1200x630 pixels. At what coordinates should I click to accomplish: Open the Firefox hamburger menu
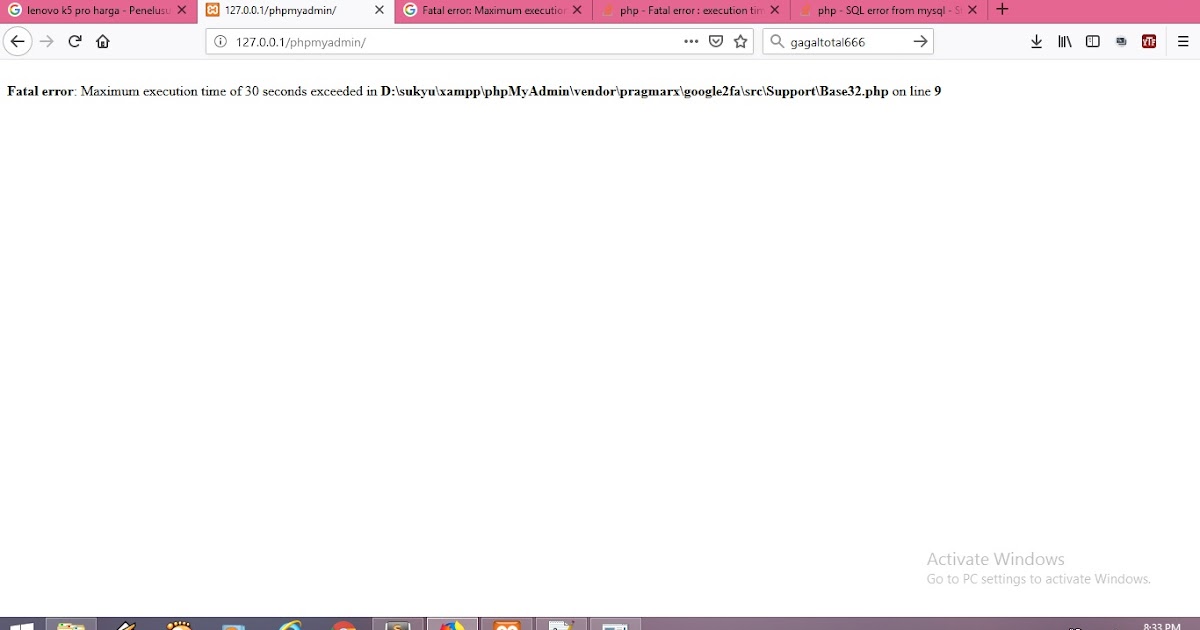click(1182, 42)
